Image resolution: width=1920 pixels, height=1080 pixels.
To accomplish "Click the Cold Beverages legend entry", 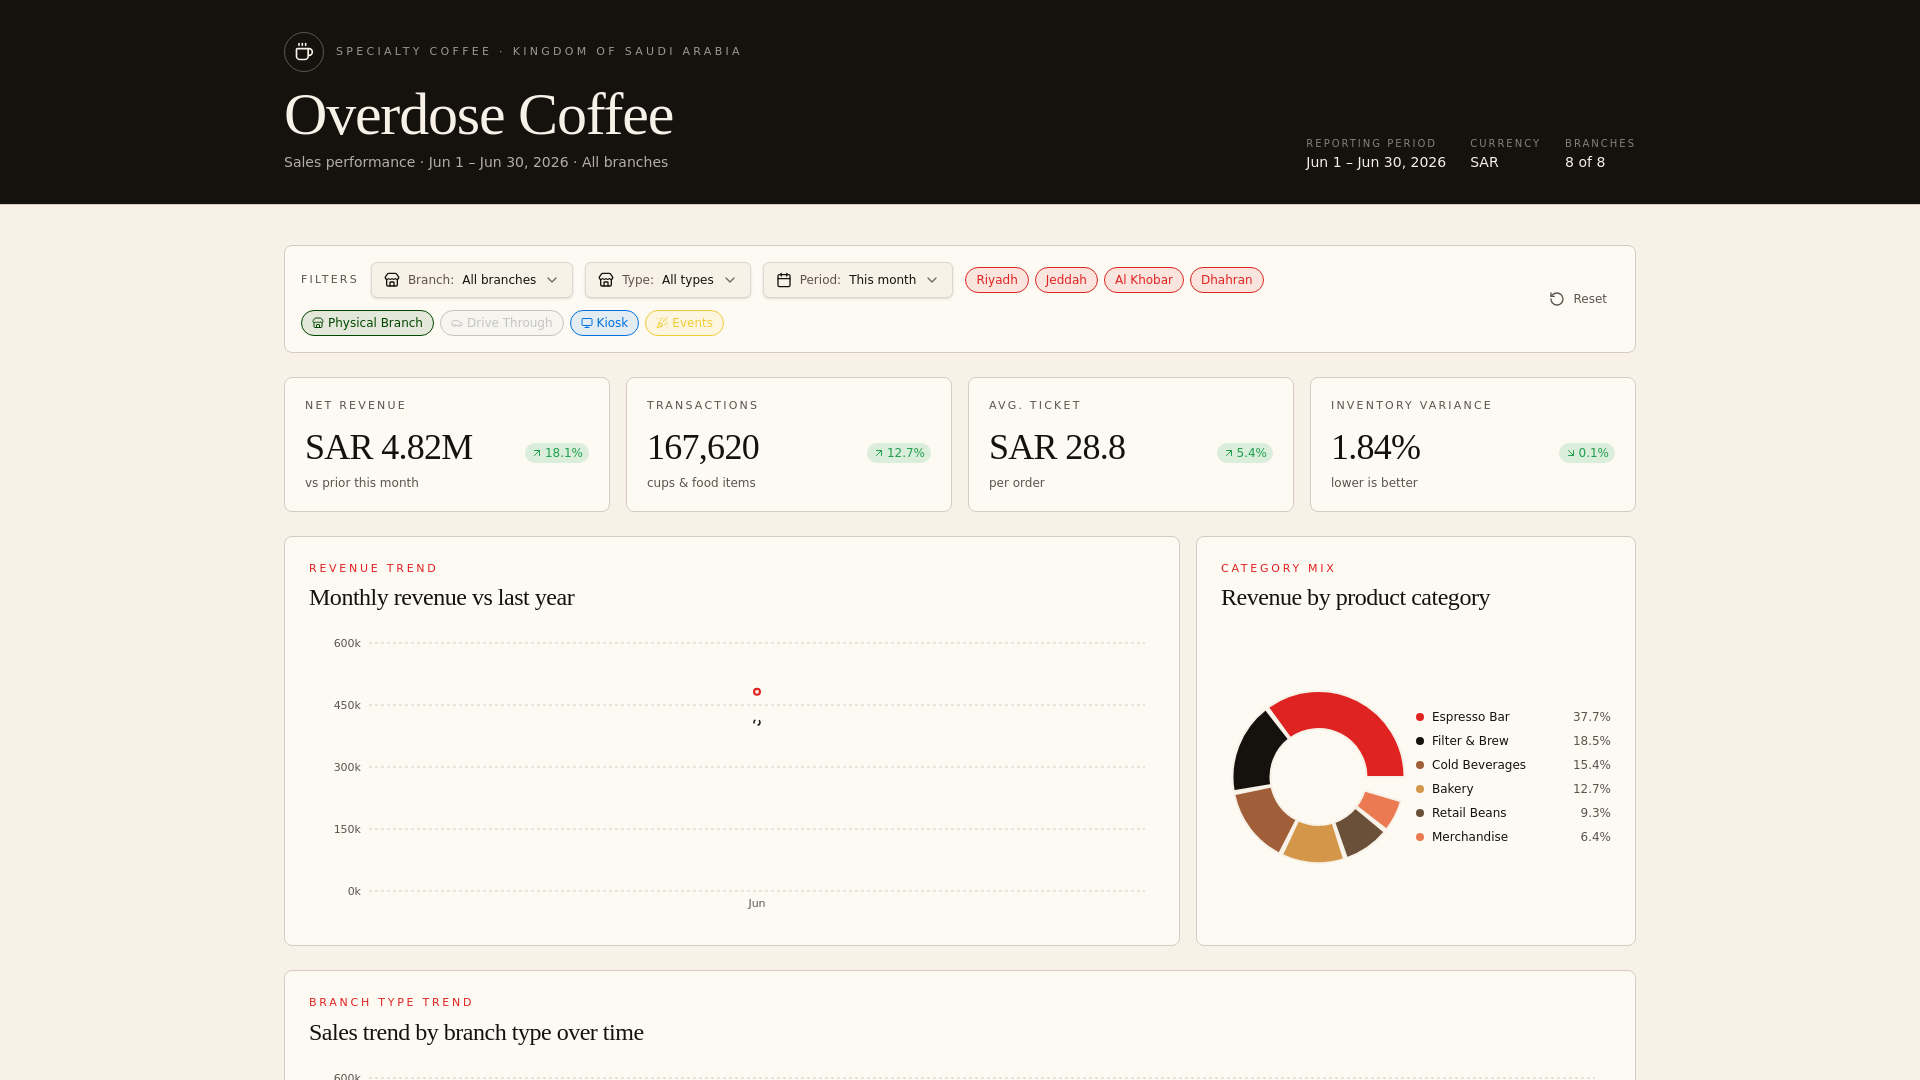I will (x=1513, y=765).
